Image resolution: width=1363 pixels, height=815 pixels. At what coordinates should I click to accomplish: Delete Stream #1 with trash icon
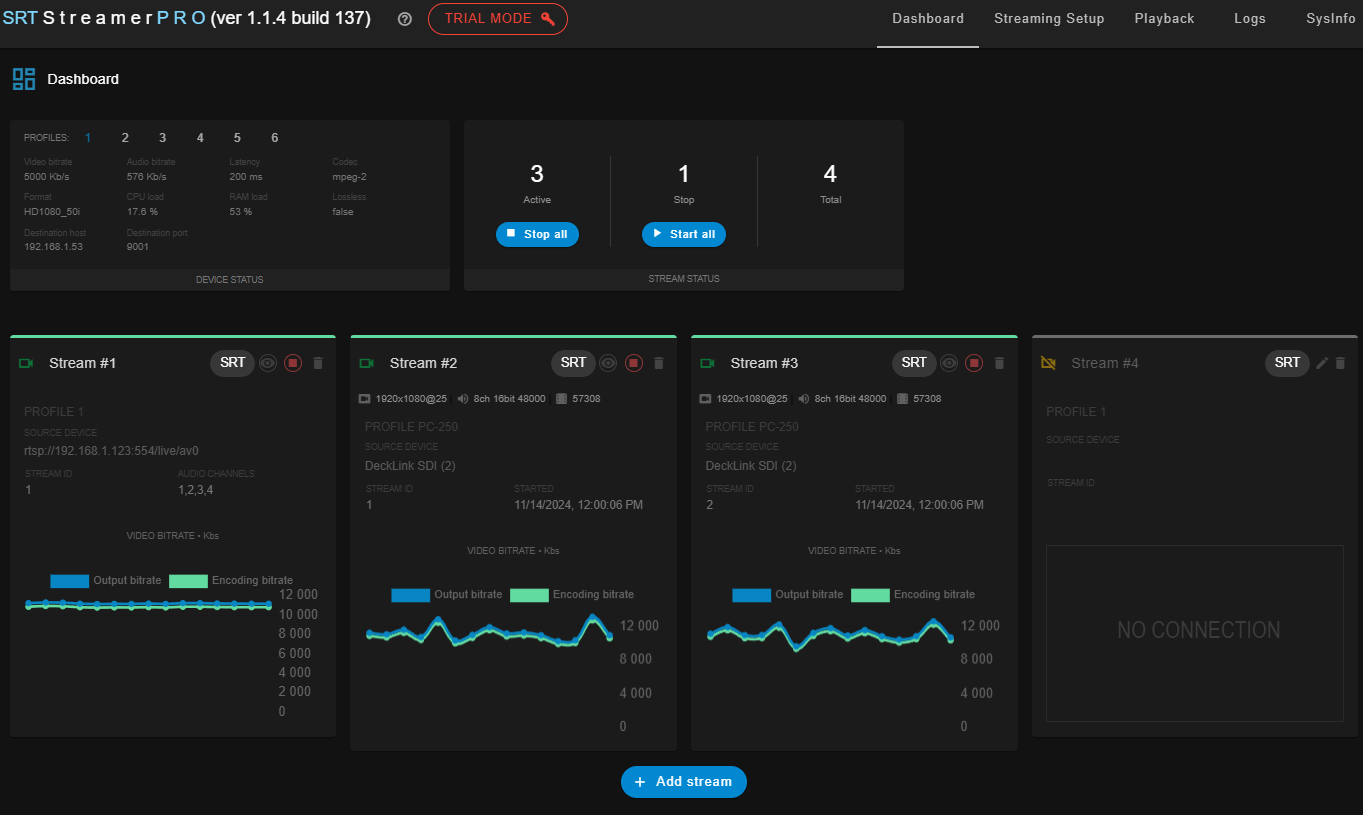[318, 363]
